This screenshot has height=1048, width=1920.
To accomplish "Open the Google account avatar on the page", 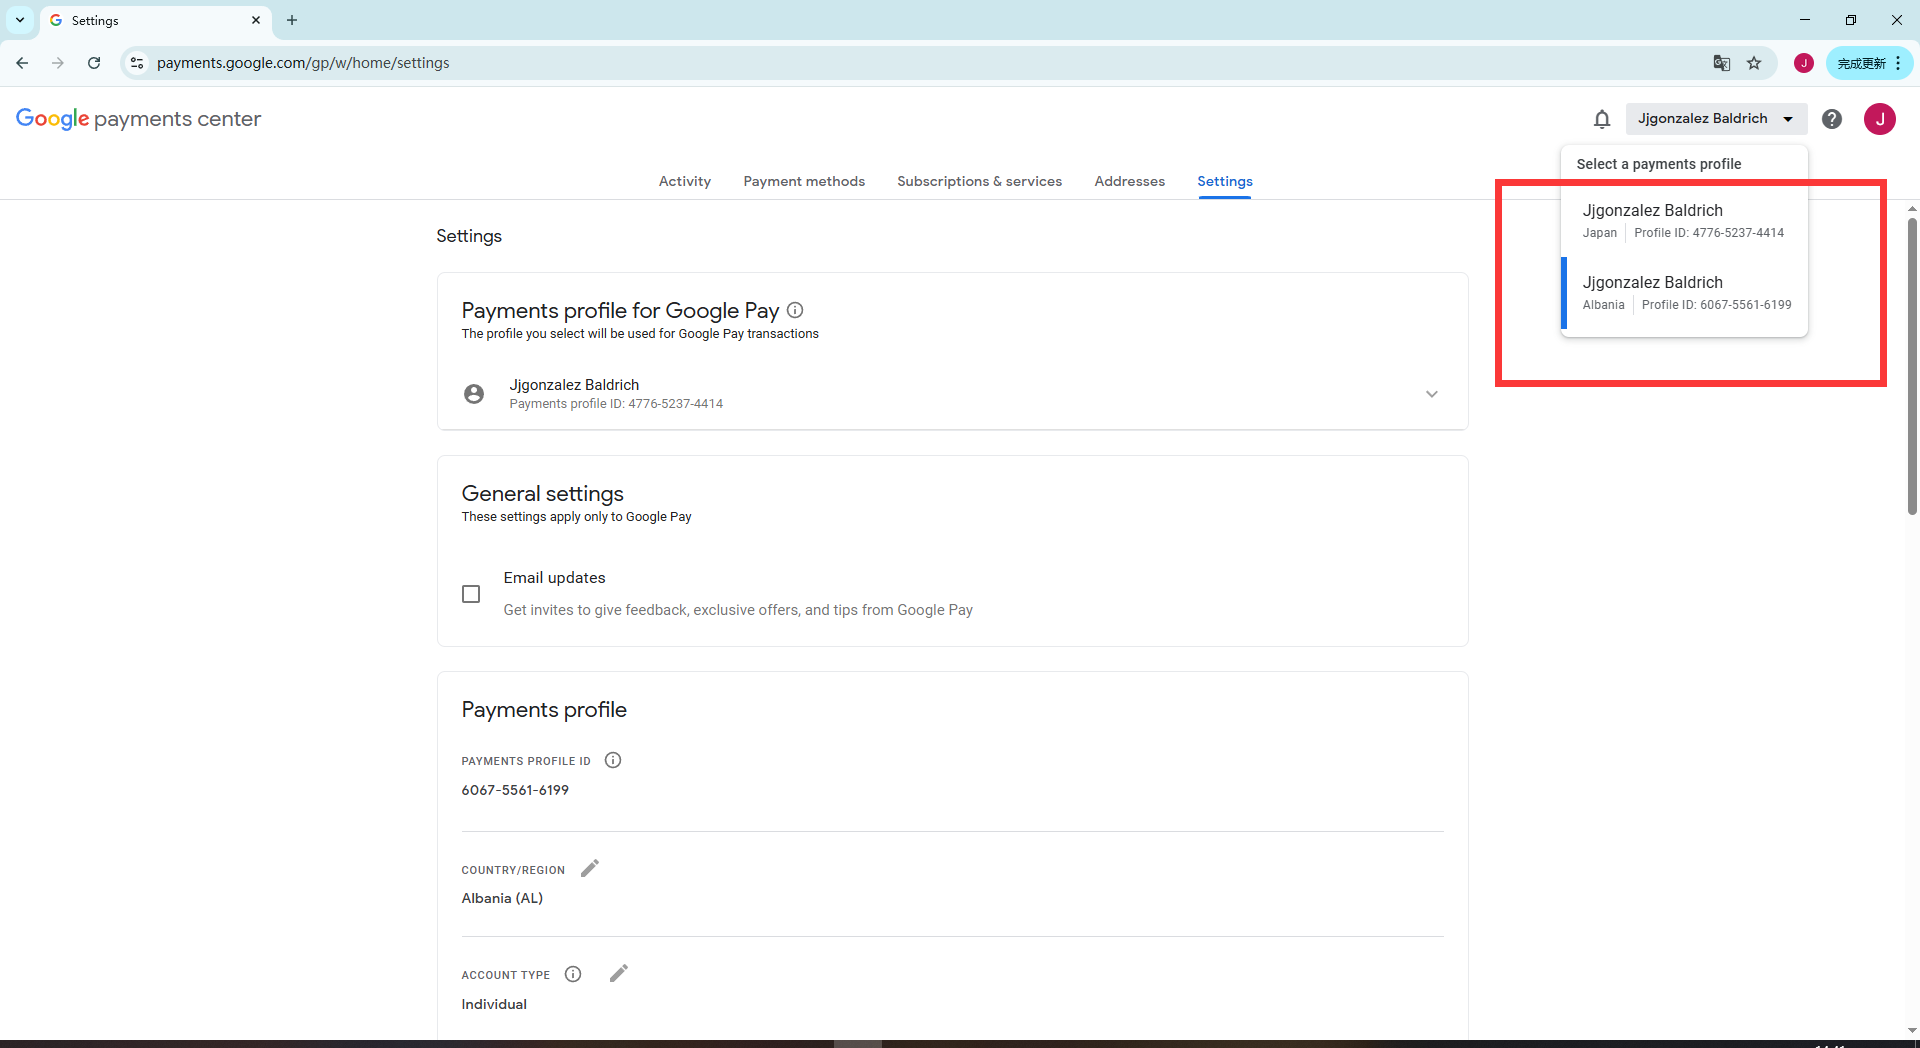I will pyautogui.click(x=1879, y=119).
